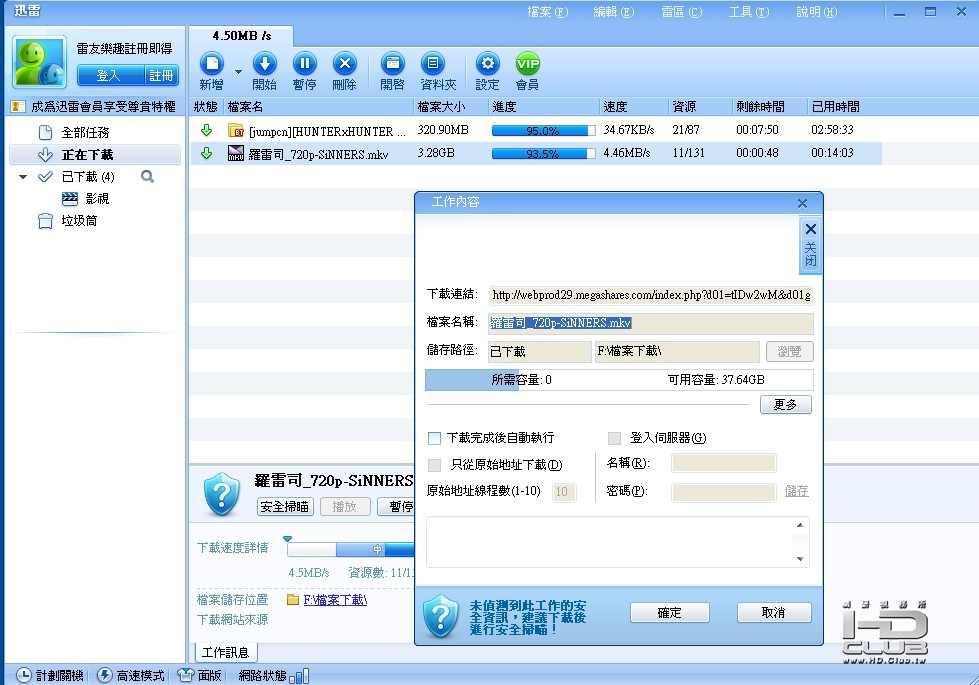The width and height of the screenshot is (979, 685).
Task: Click the 安全掃瞄 button in details panel
Action: point(285,506)
